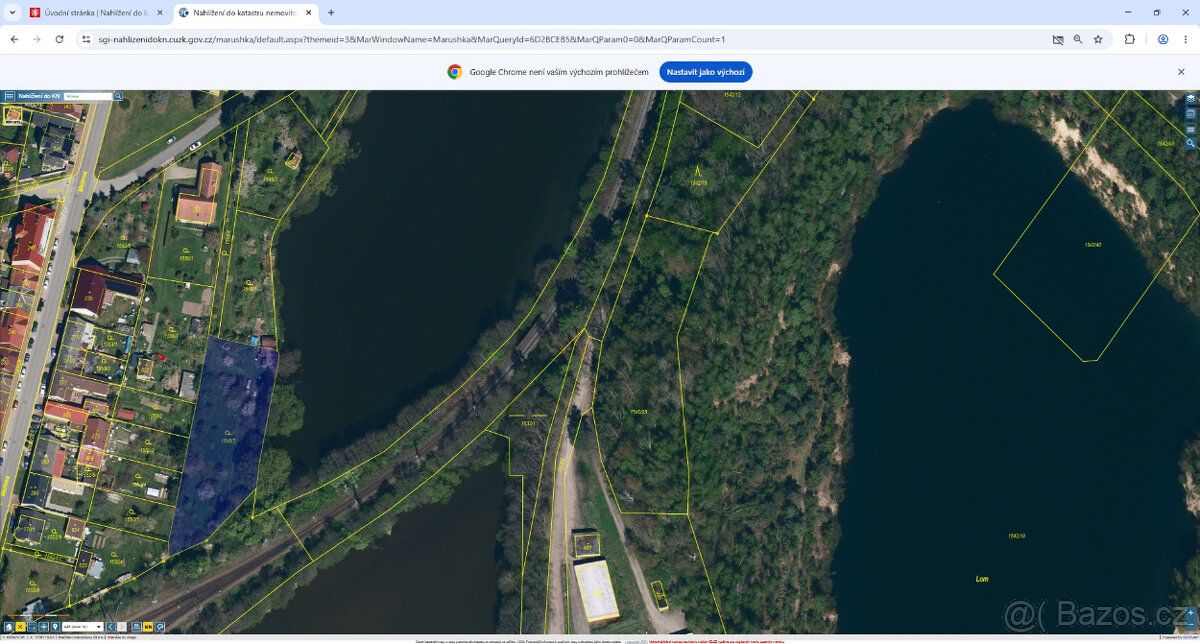Click the location pin tool in bottom toolbar
1200x644 pixels.
point(55,627)
